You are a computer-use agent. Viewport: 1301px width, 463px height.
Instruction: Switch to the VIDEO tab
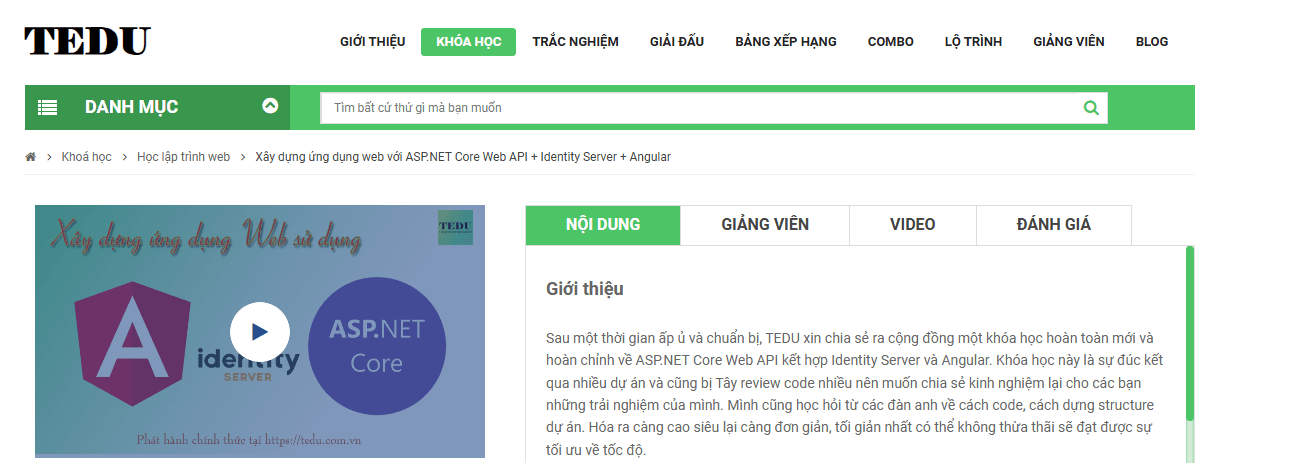[913, 225]
